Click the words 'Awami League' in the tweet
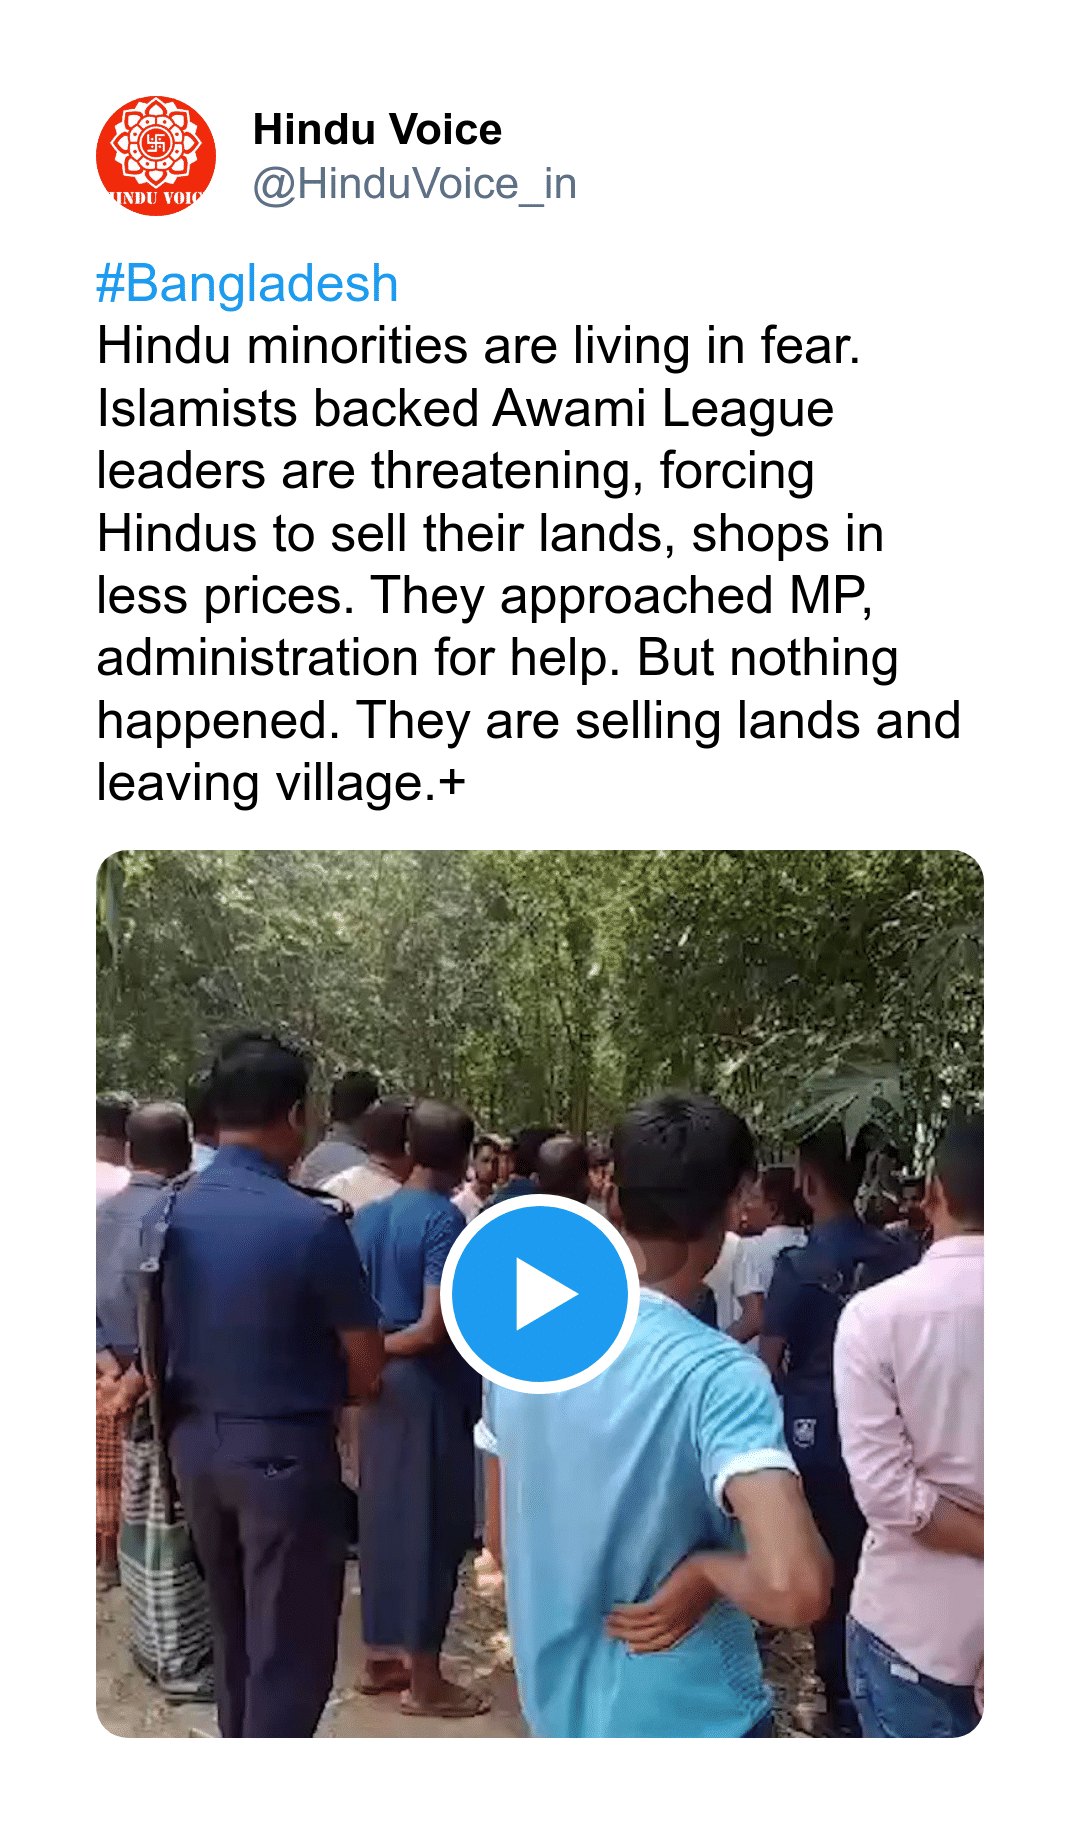Image resolution: width=1080 pixels, height=1834 pixels. (663, 409)
